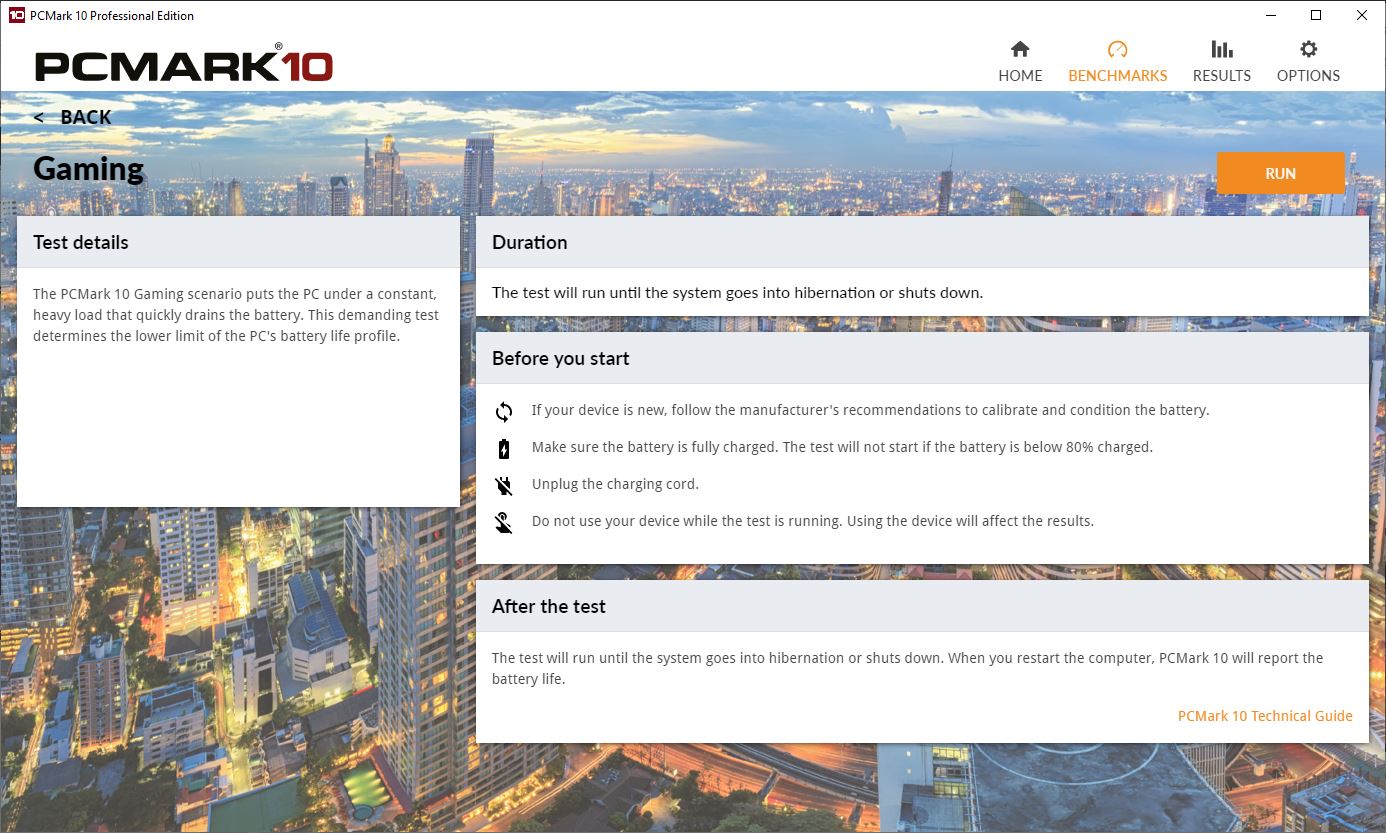Image resolution: width=1386 pixels, height=833 pixels.
Task: Go to the HOME tab label
Action: pos(1020,76)
